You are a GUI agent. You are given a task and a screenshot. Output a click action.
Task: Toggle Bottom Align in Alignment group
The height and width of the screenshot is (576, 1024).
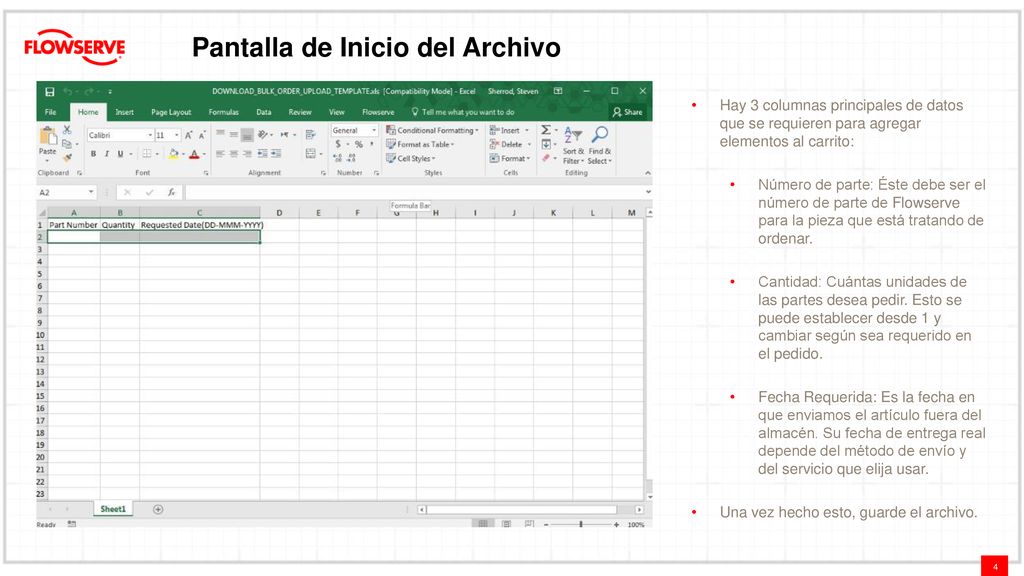[247, 135]
